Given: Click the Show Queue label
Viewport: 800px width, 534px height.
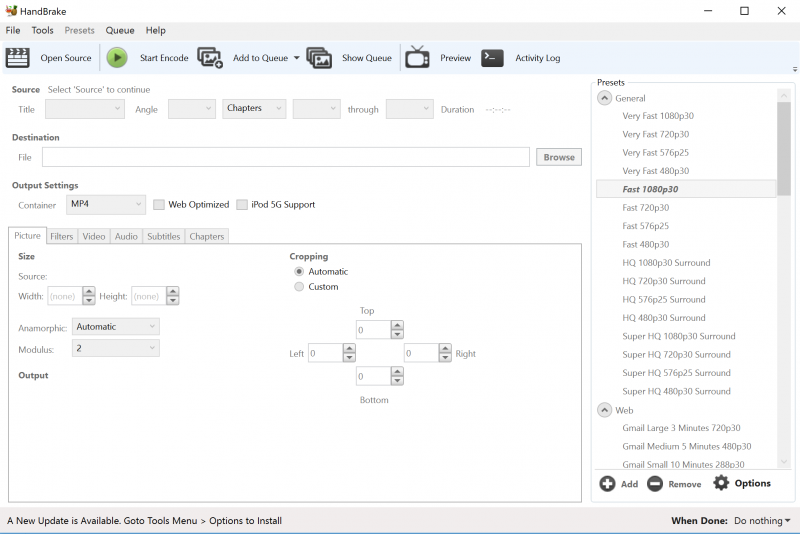Looking at the screenshot, I should [x=367, y=58].
